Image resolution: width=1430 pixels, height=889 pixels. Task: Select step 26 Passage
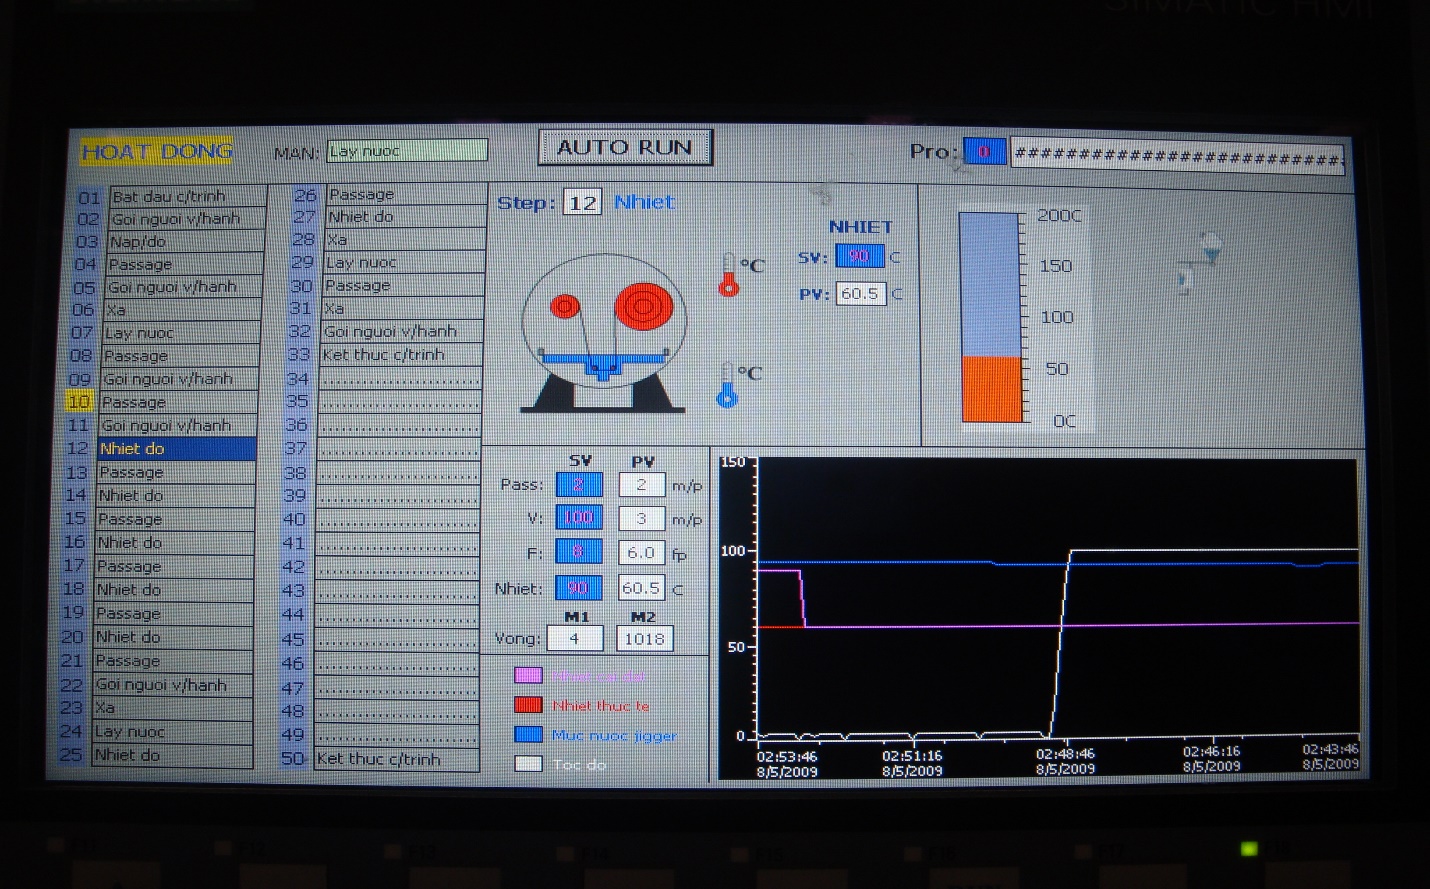405,194
